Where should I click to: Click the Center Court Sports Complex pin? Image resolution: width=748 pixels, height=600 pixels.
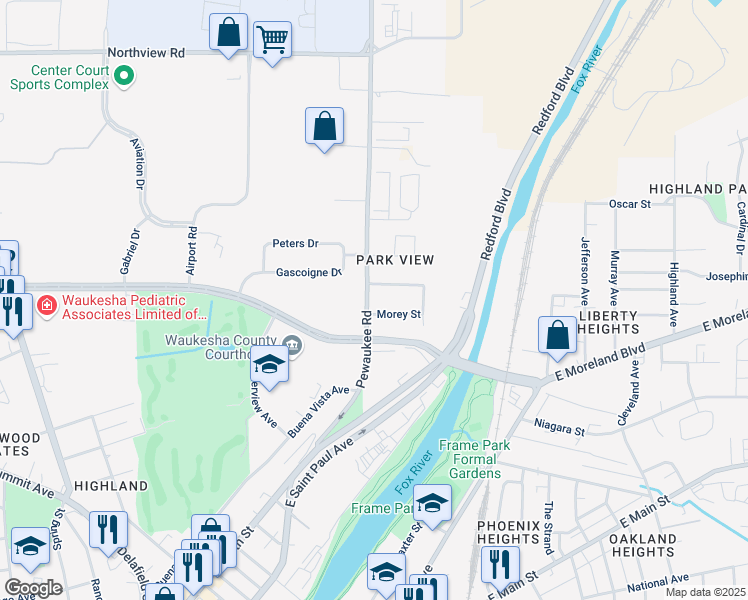click(124, 76)
